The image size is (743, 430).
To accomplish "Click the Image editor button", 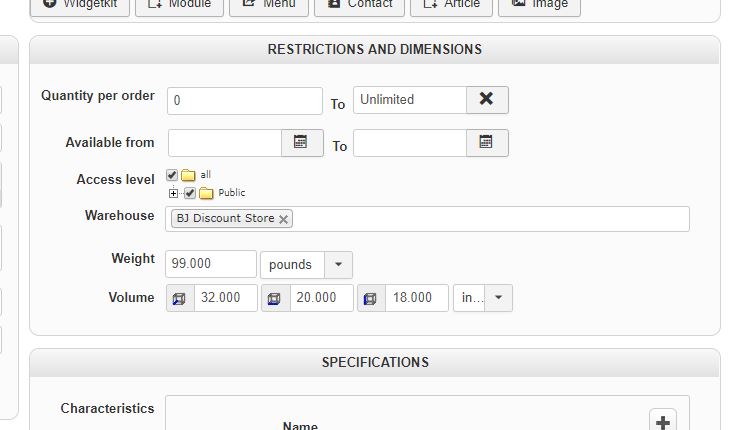I will (x=539, y=5).
